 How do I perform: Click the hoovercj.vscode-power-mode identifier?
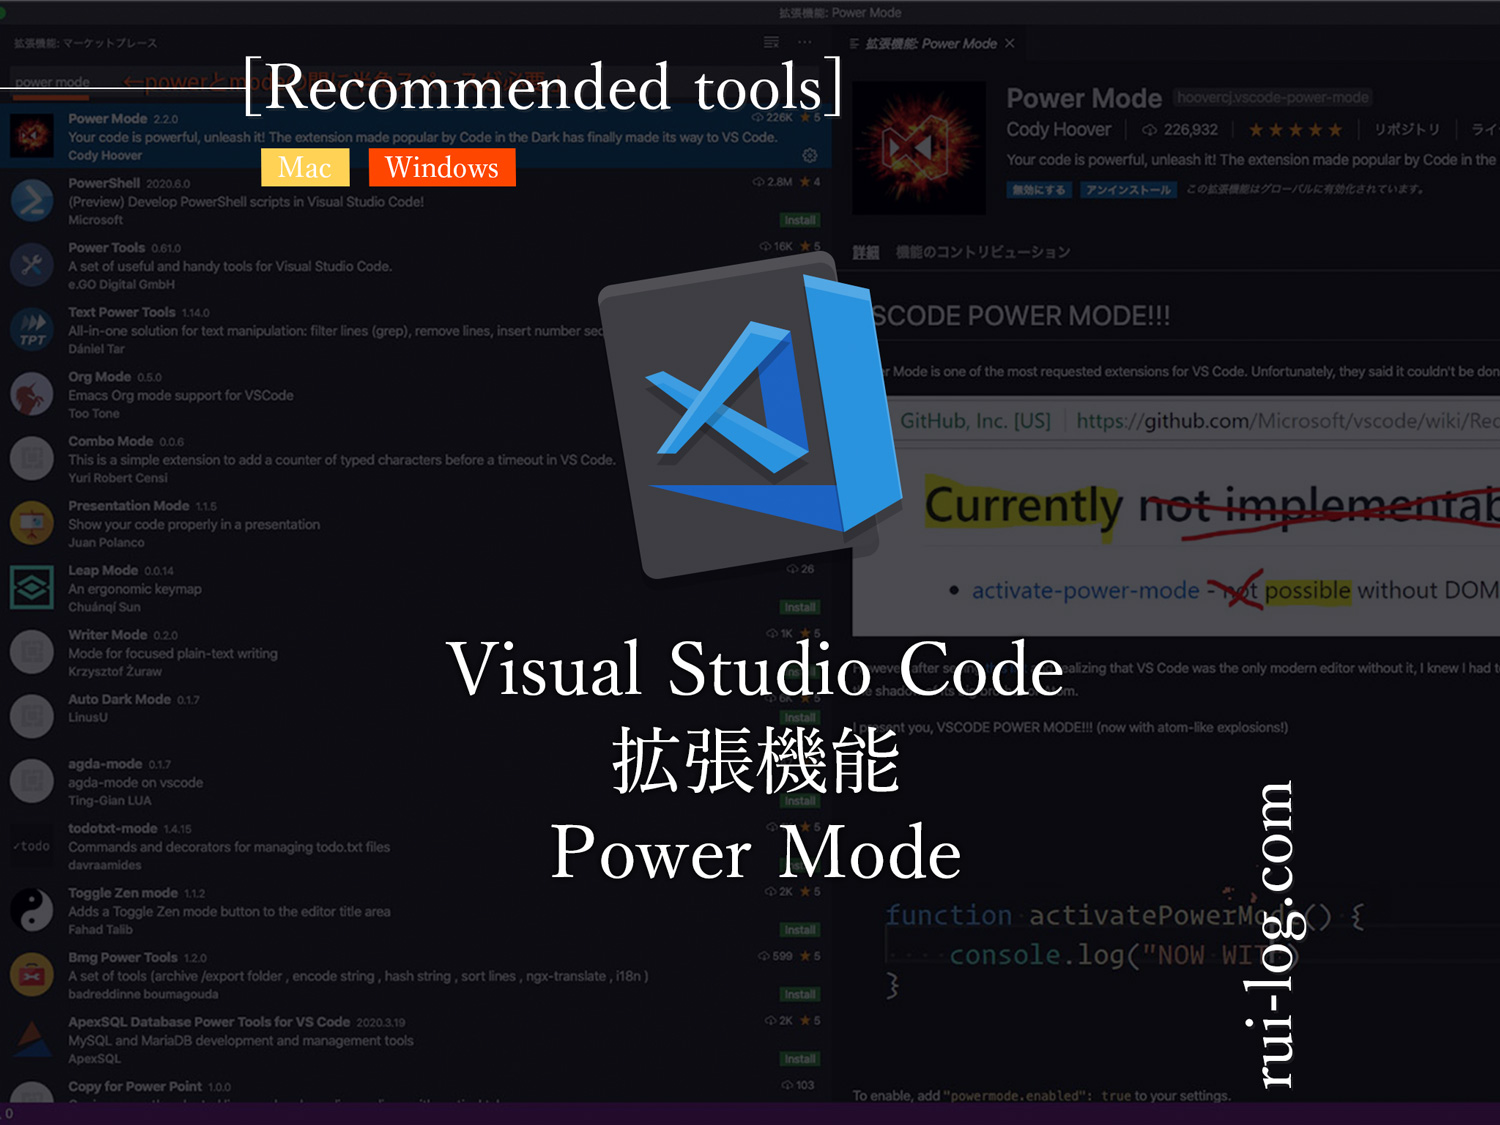1272,97
